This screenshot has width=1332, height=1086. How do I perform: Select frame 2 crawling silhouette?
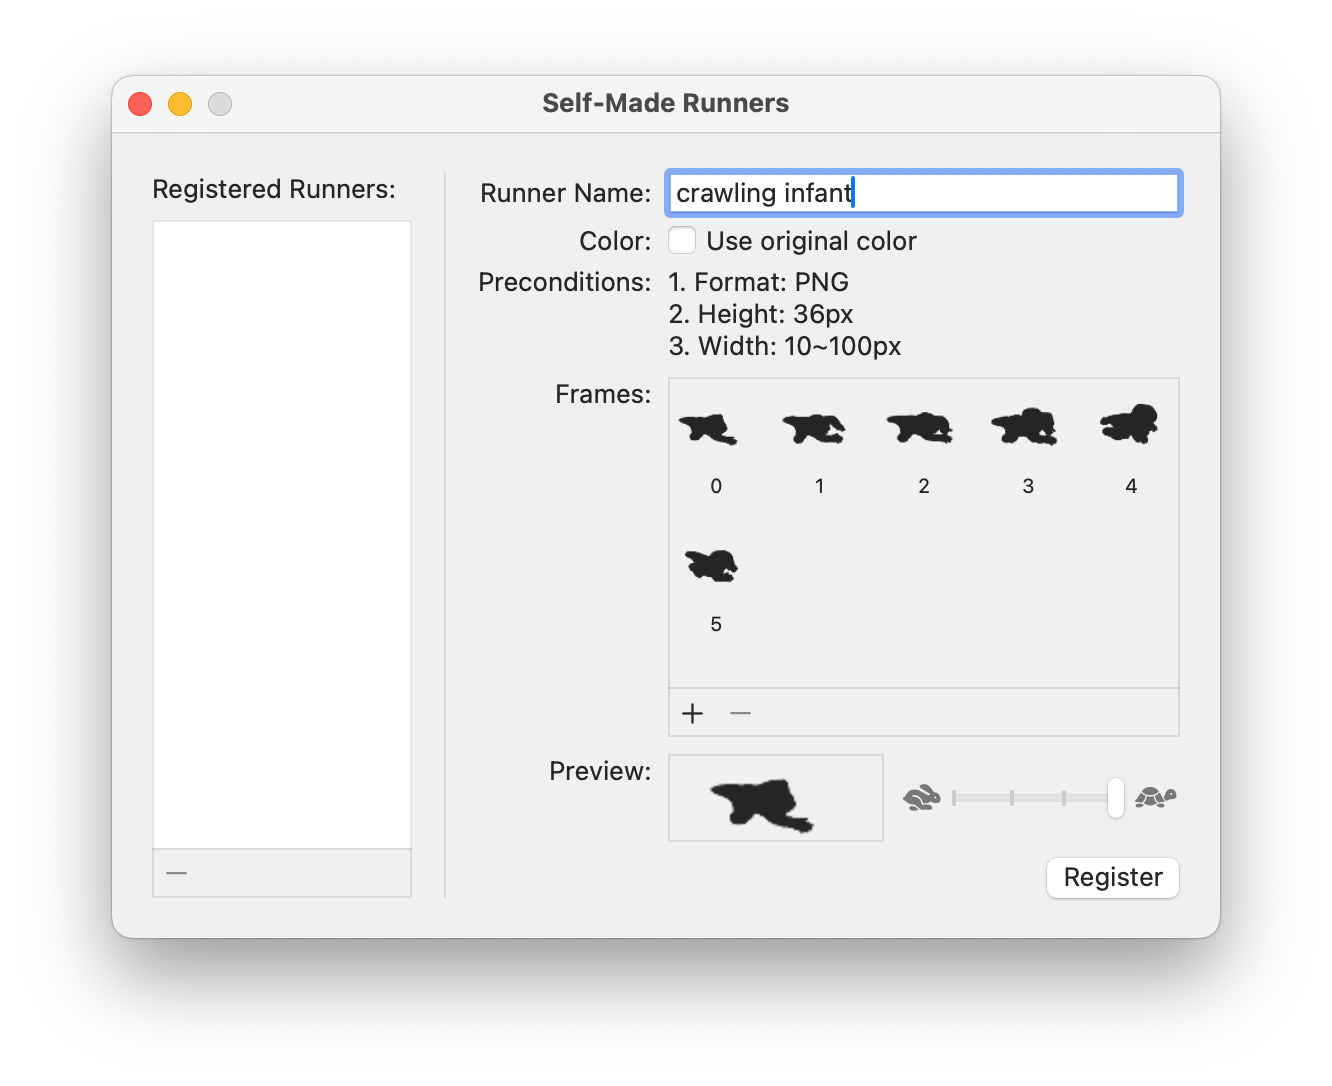click(x=920, y=427)
